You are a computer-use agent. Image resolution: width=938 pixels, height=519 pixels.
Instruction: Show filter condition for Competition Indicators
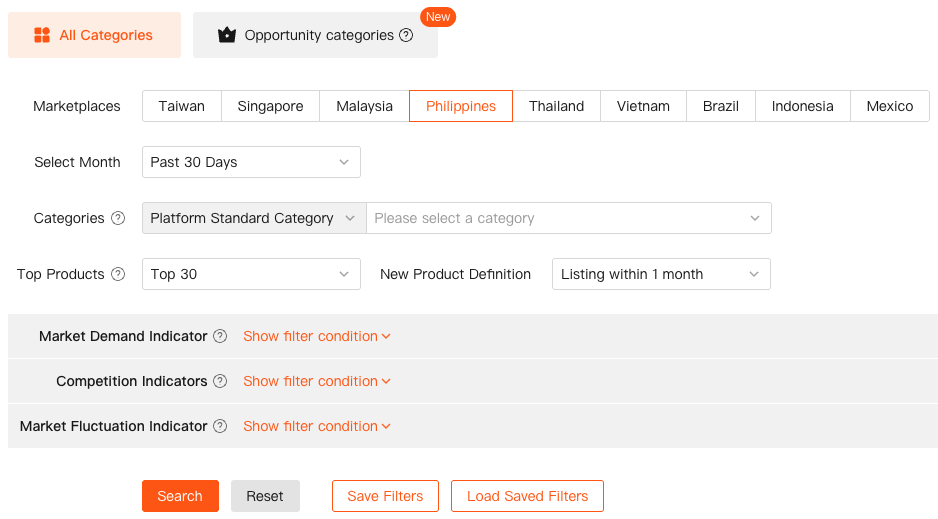click(316, 381)
